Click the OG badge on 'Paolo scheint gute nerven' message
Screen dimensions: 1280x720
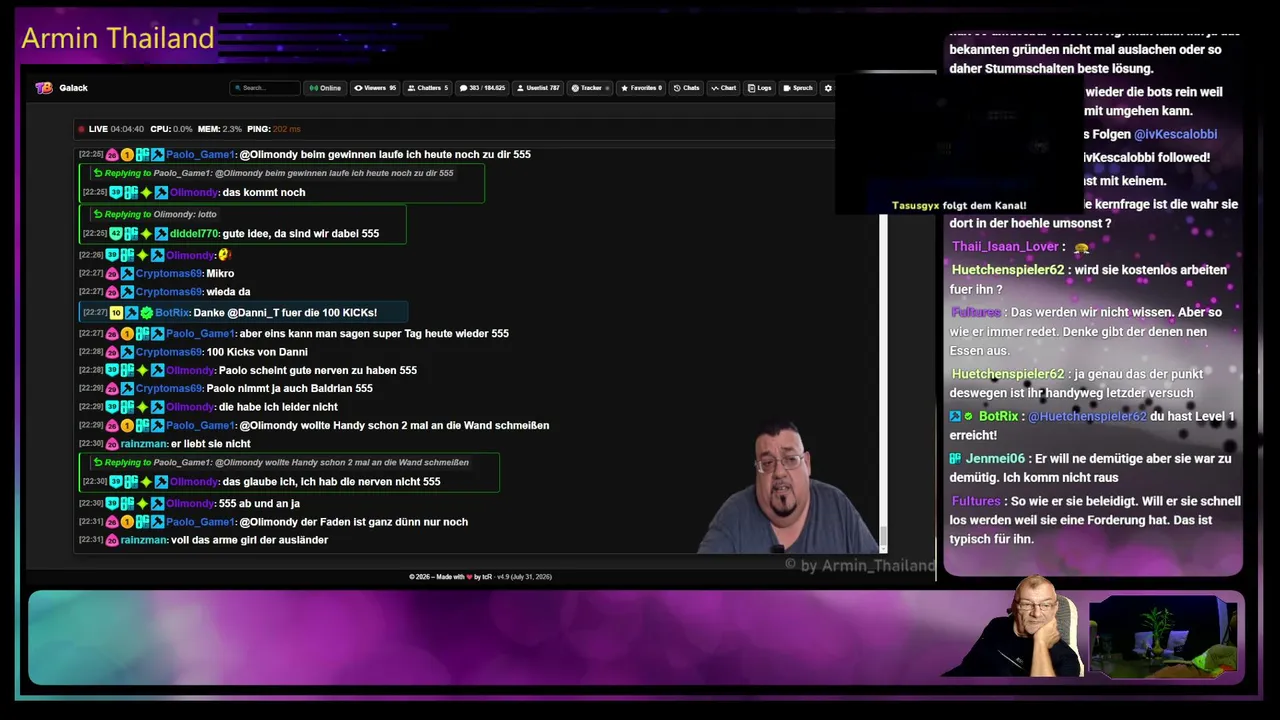128,370
